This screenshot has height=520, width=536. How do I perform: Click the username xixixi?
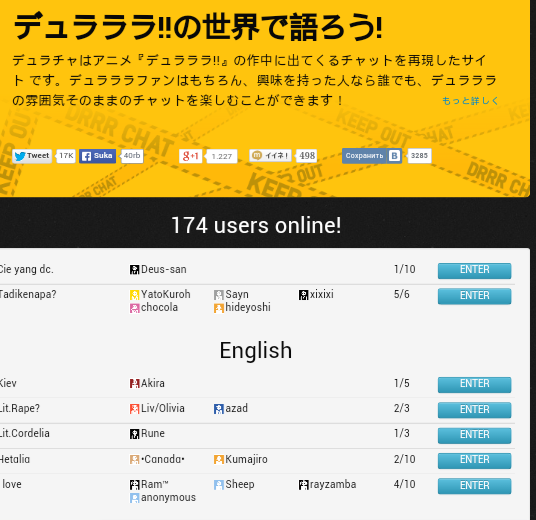[322, 294]
